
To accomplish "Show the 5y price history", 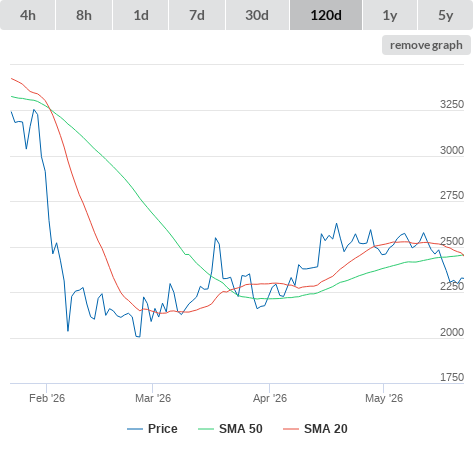I will pyautogui.click(x=446, y=15).
